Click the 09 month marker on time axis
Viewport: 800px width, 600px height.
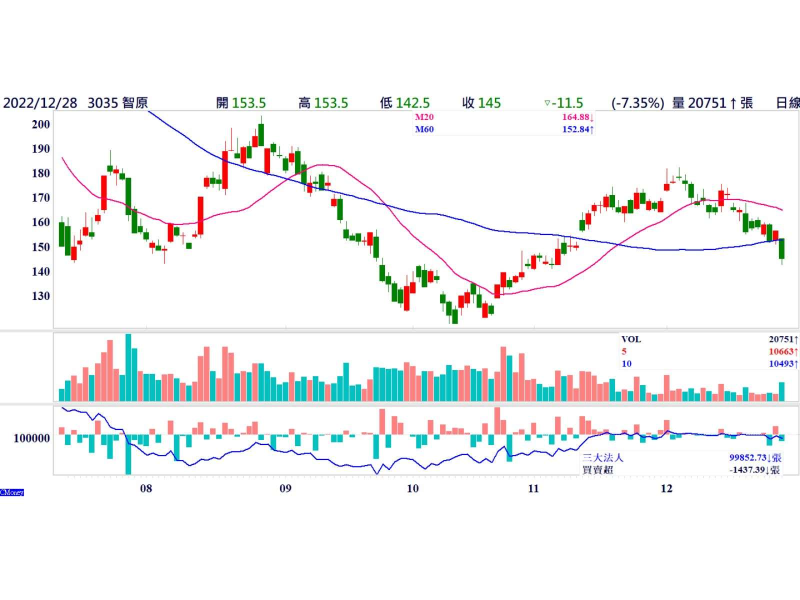pyautogui.click(x=285, y=489)
